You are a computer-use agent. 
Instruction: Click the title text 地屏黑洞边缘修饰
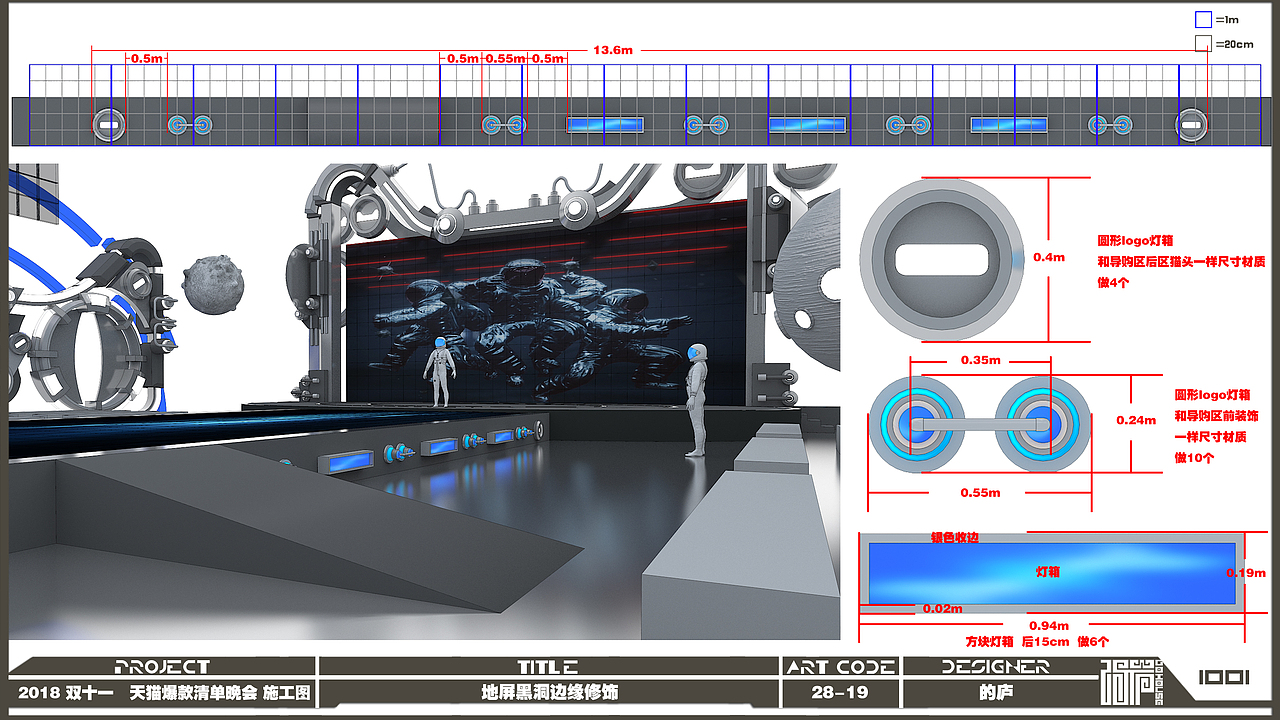pyautogui.click(x=549, y=692)
